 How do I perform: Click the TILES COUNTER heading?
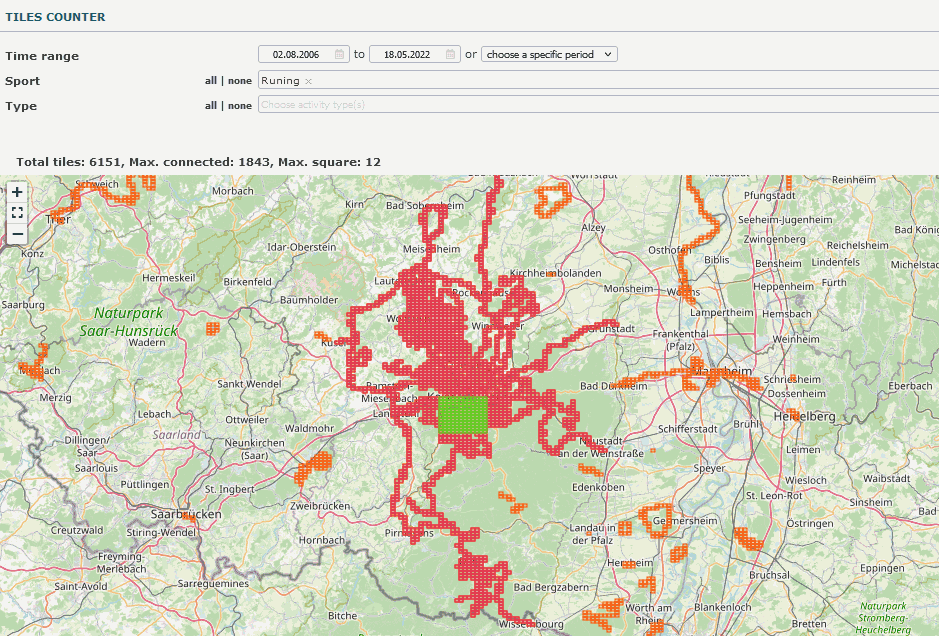pyautogui.click(x=55, y=17)
